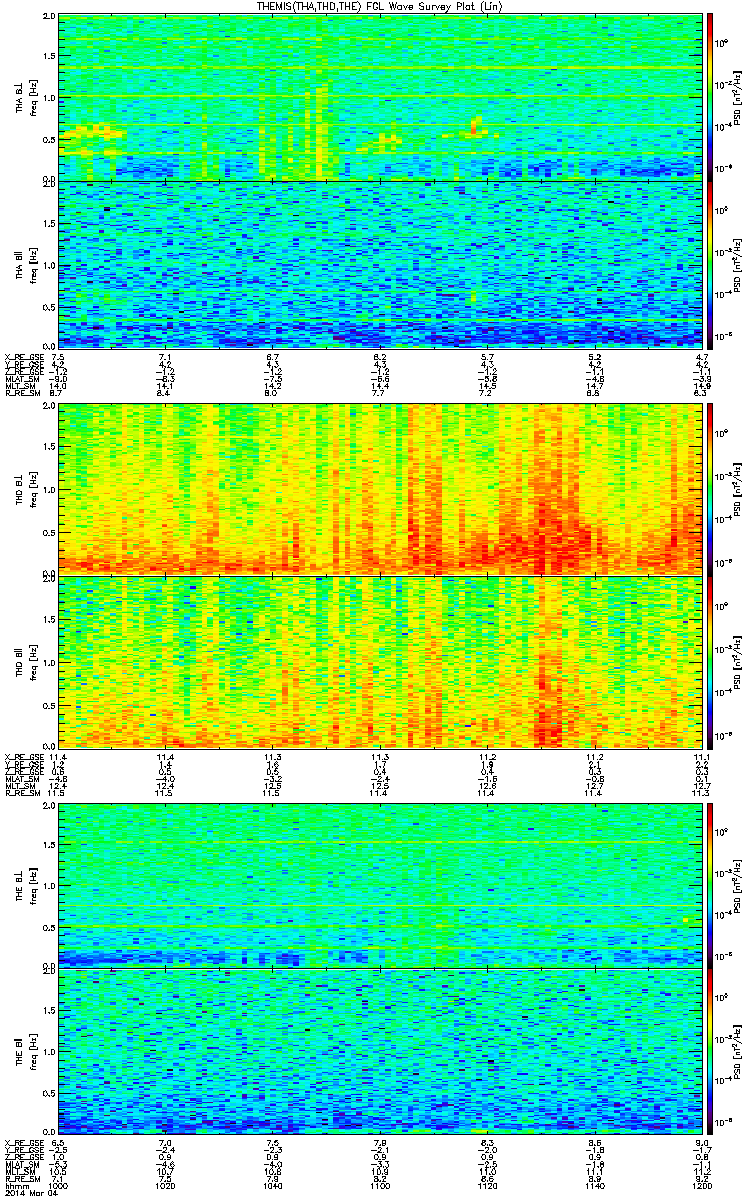The width and height of the screenshot is (750, 1200).
Task: Click the THA B-parallel spectrogram panel
Action: (x=378, y=264)
